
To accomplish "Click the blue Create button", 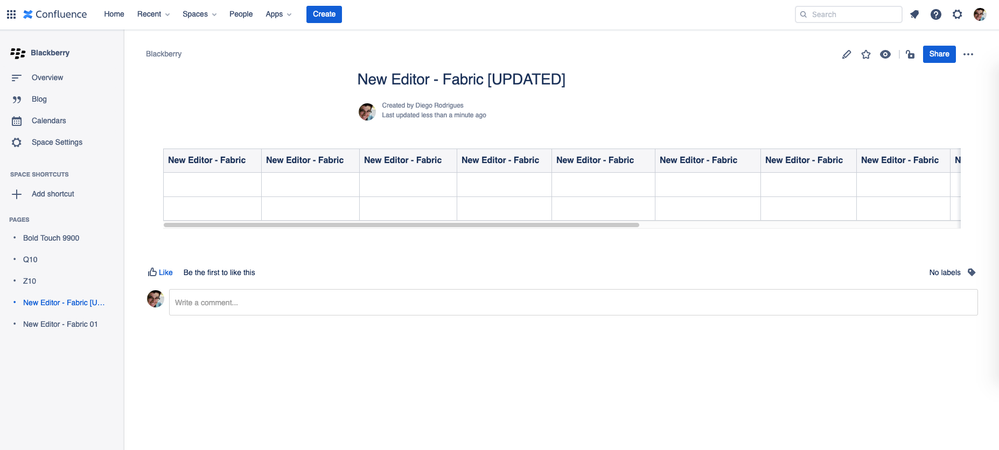I will tap(324, 14).
